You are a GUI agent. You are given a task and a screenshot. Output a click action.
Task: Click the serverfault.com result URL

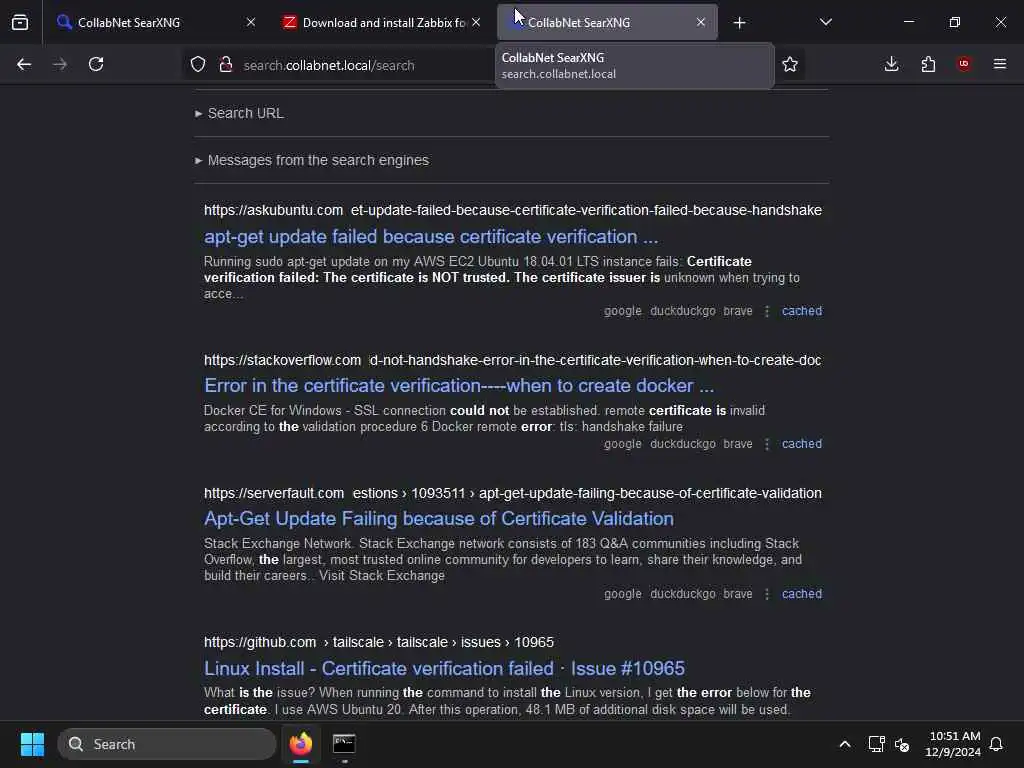(513, 493)
